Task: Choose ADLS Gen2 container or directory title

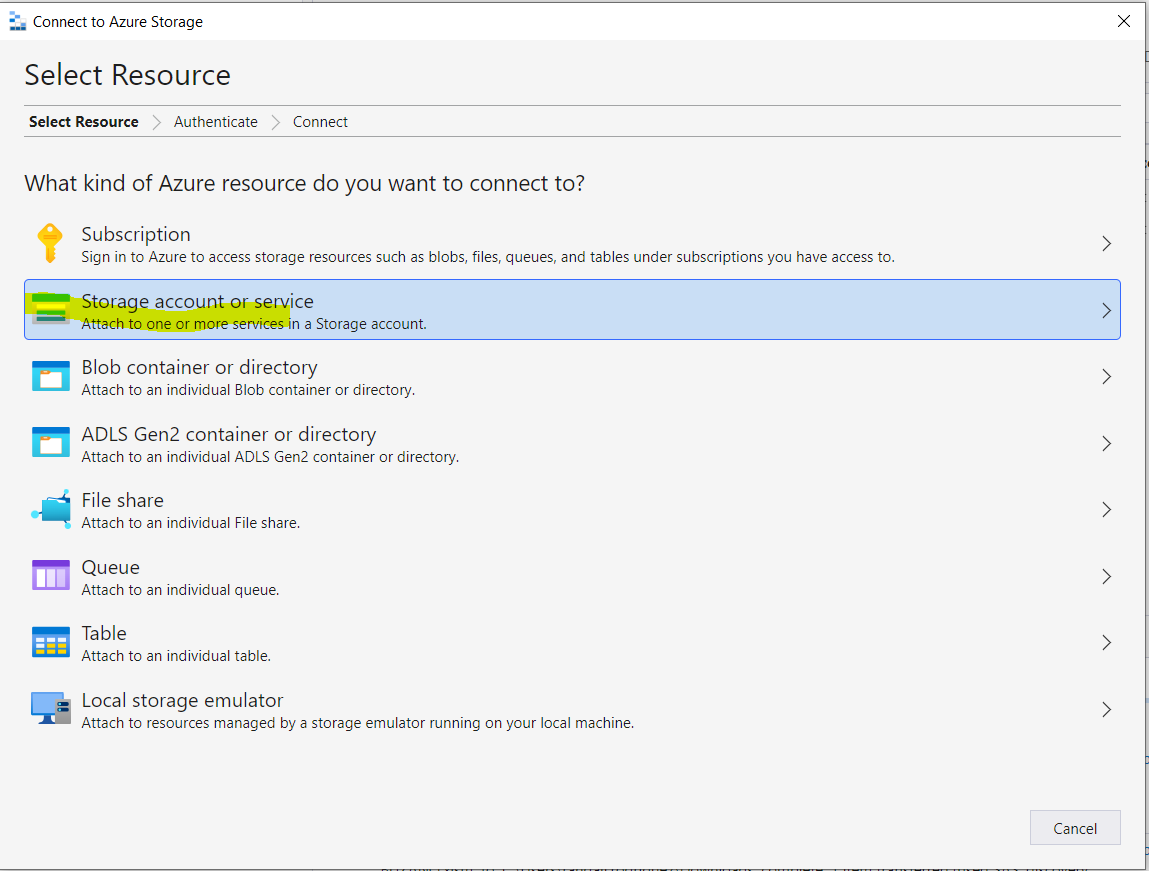Action: click(229, 434)
